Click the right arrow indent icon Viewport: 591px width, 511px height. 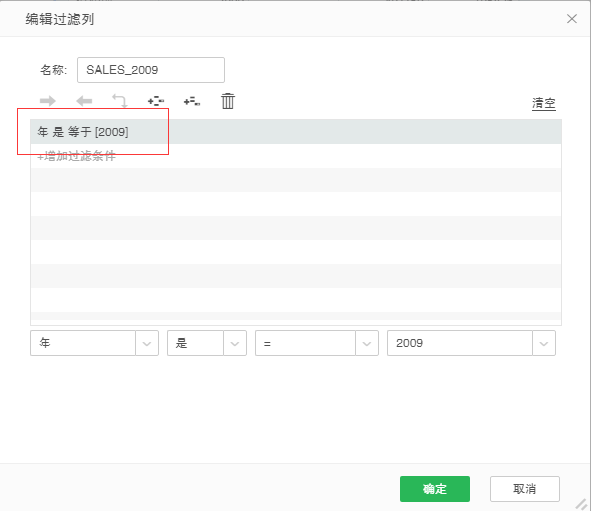[x=47, y=101]
